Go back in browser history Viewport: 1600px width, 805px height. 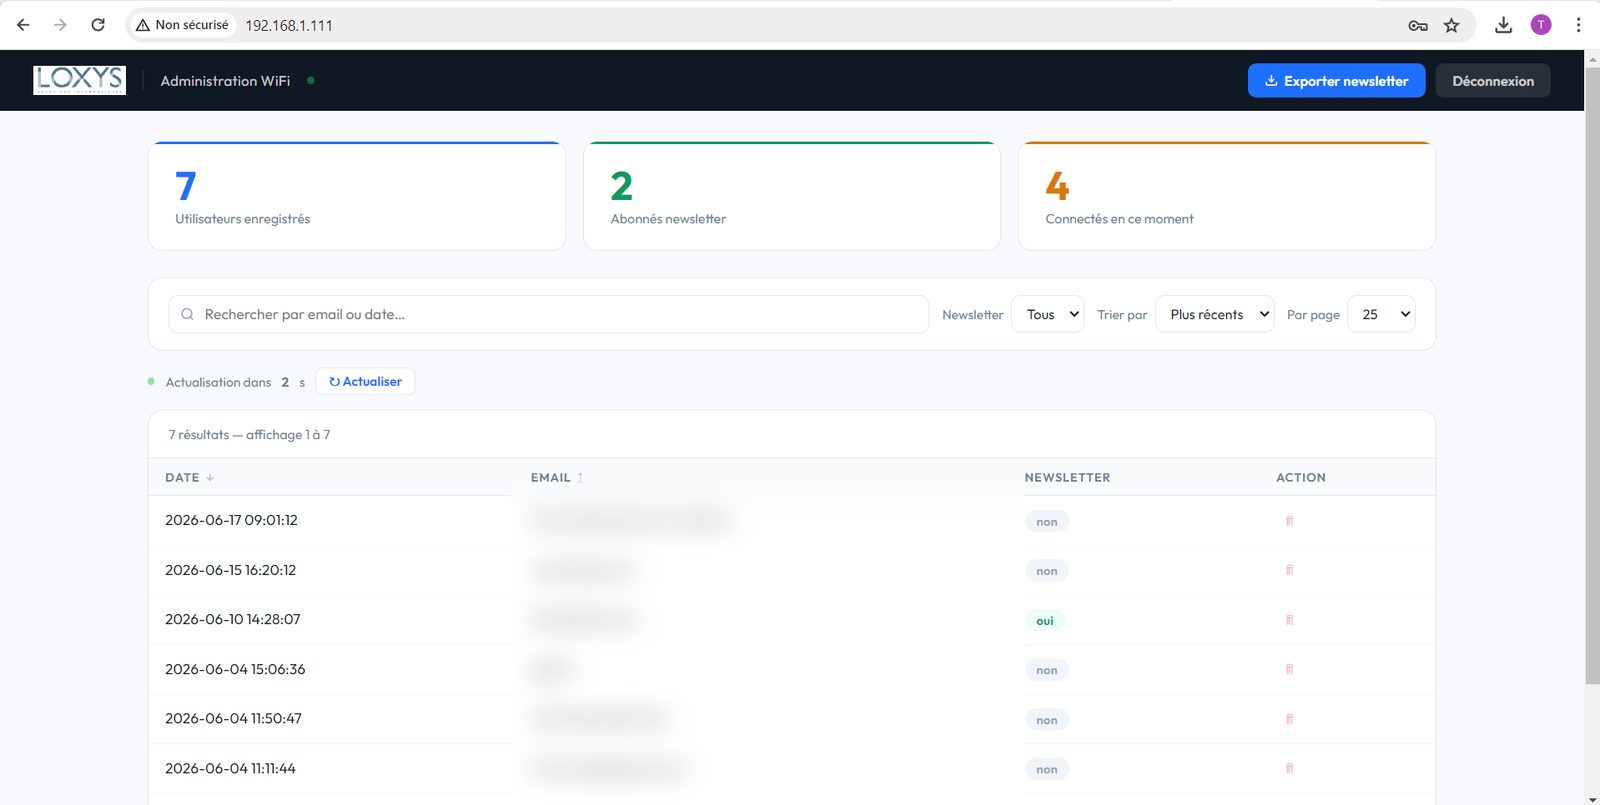23,25
